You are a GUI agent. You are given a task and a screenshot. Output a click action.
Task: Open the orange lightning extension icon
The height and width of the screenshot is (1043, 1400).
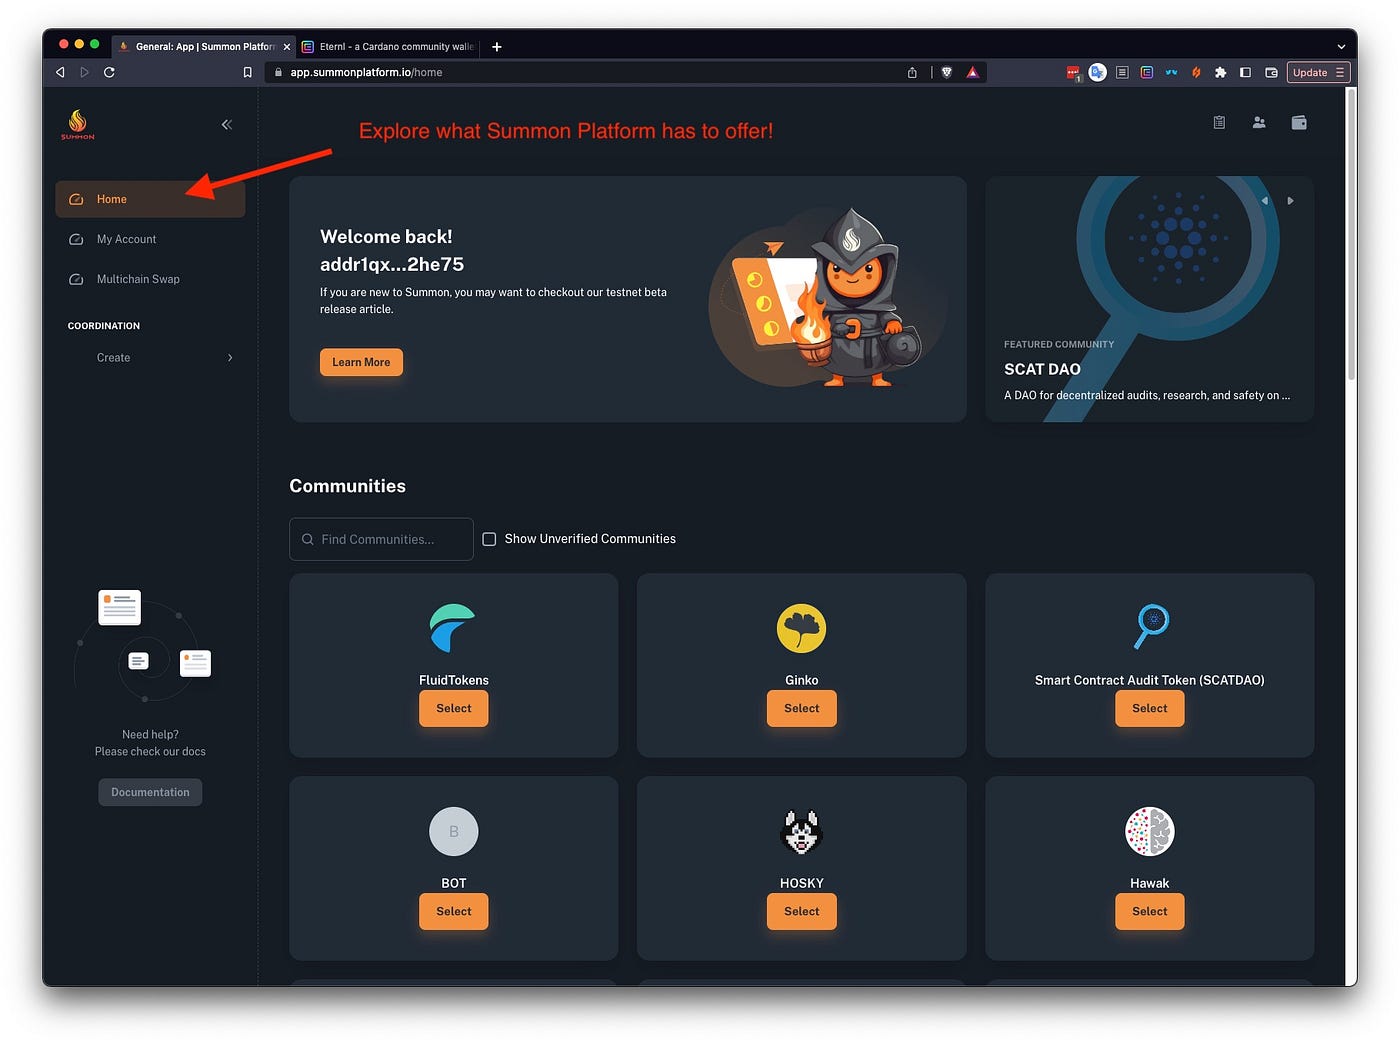coord(1196,72)
